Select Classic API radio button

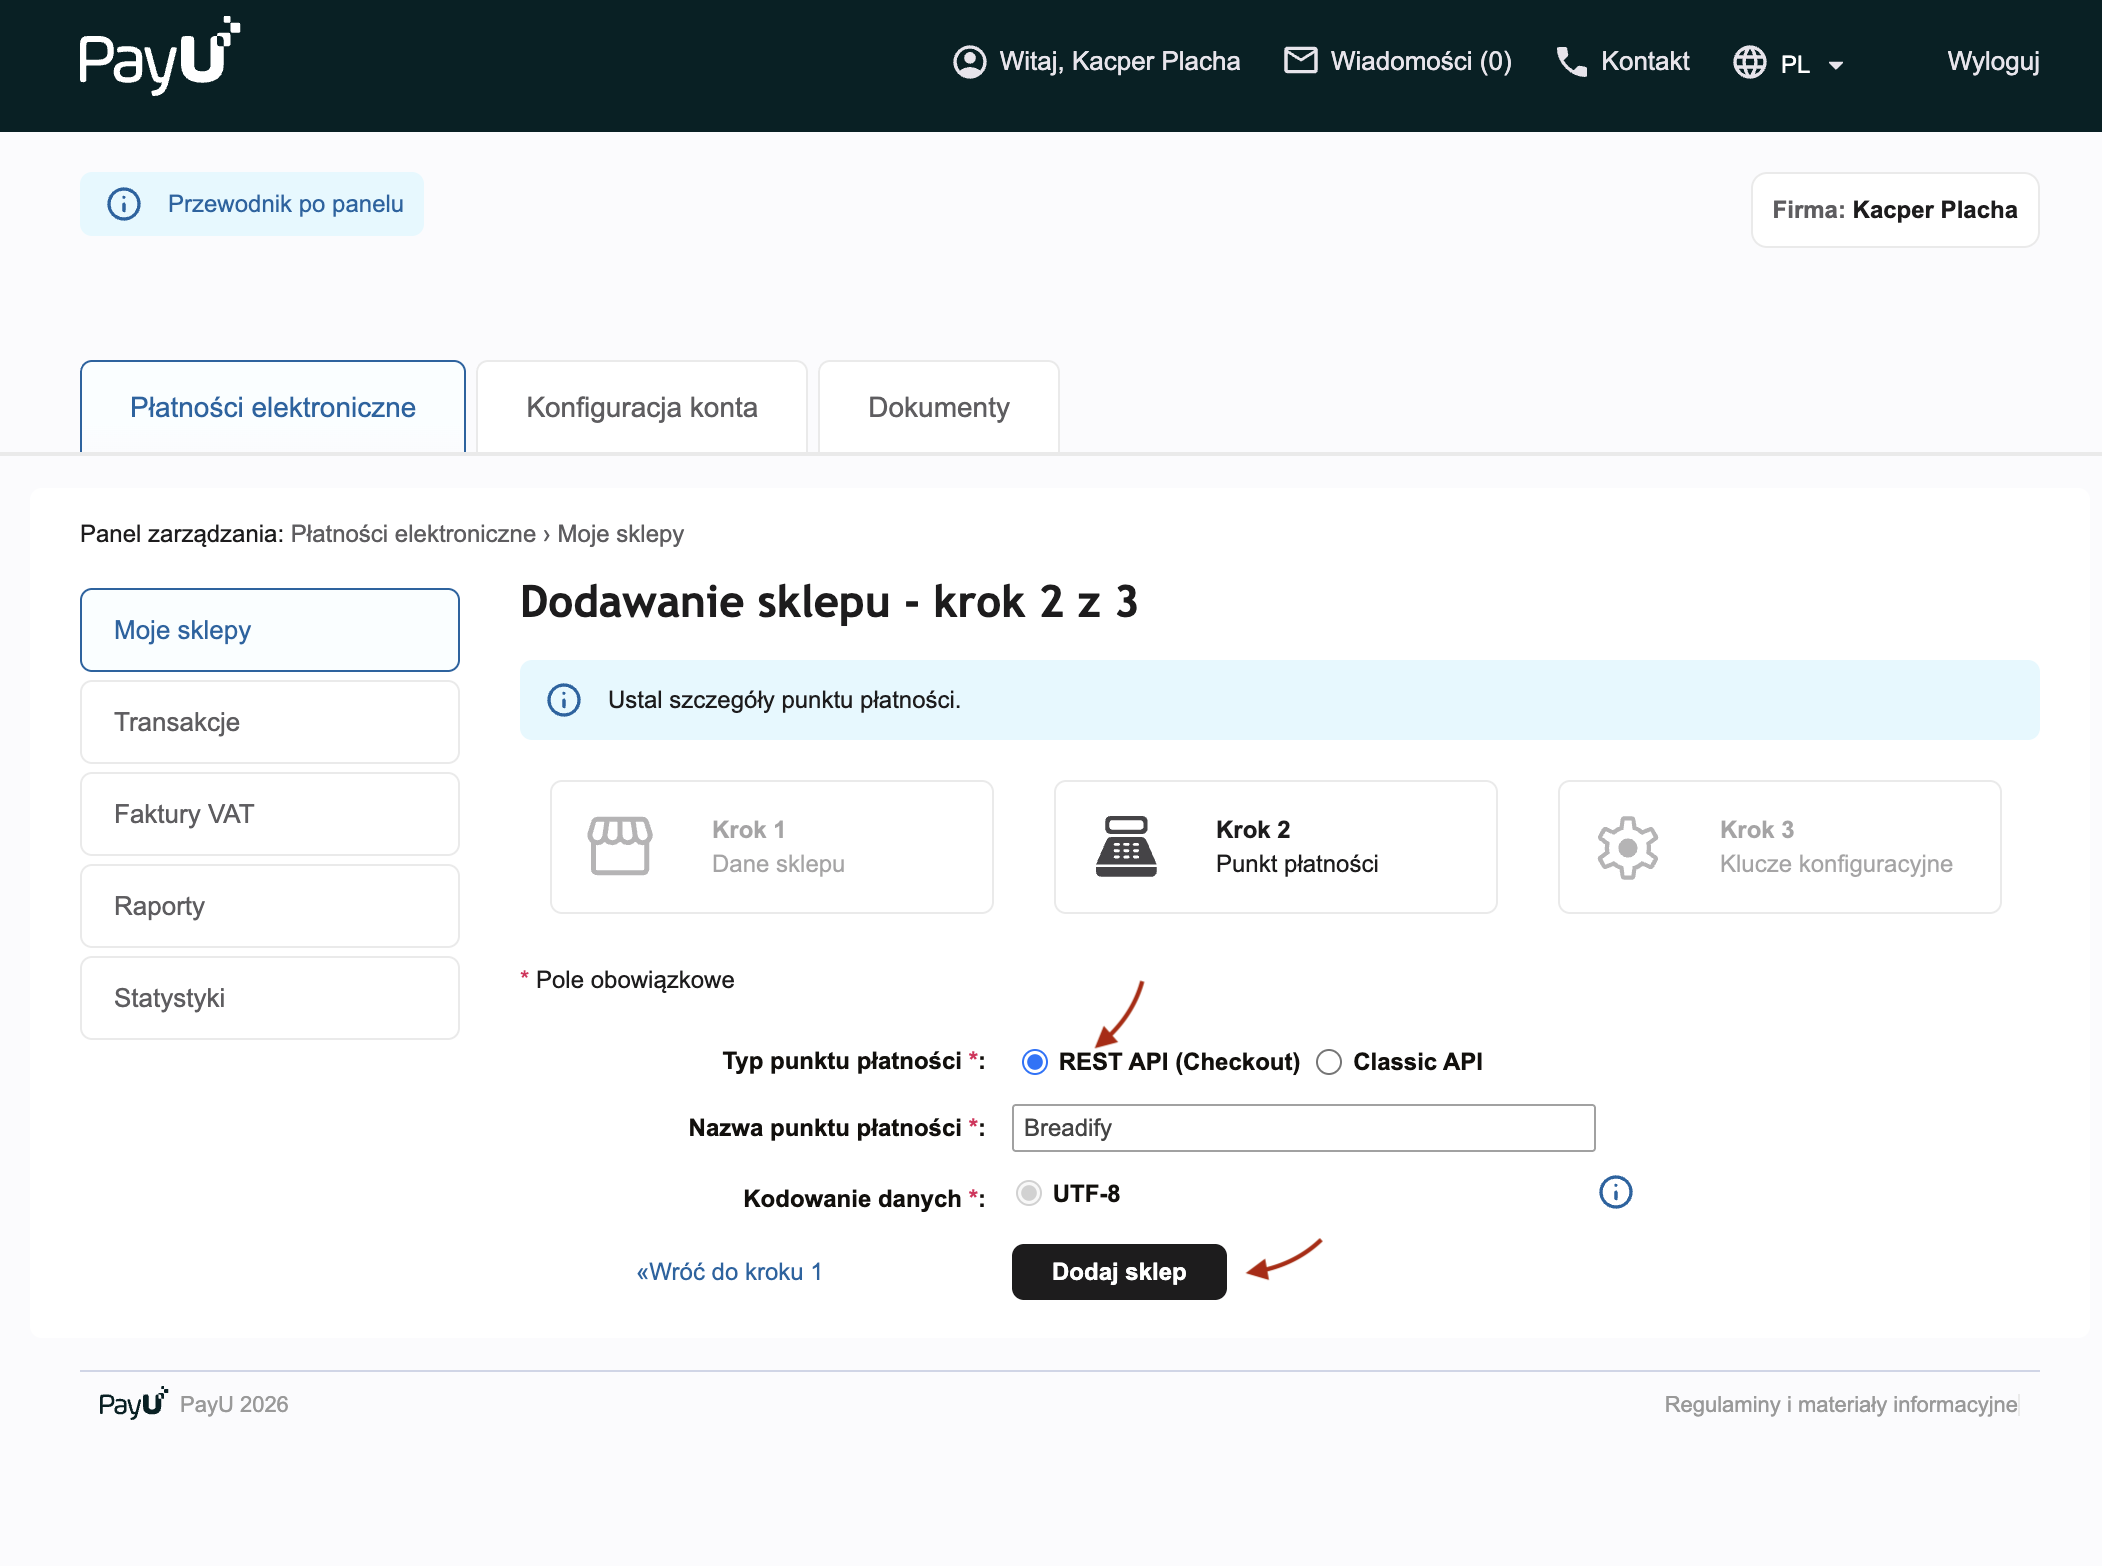[x=1329, y=1062]
